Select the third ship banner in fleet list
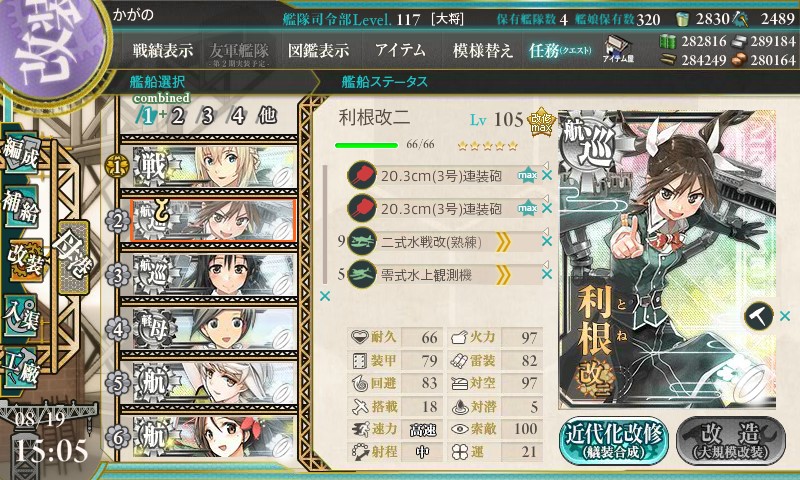 pos(214,275)
